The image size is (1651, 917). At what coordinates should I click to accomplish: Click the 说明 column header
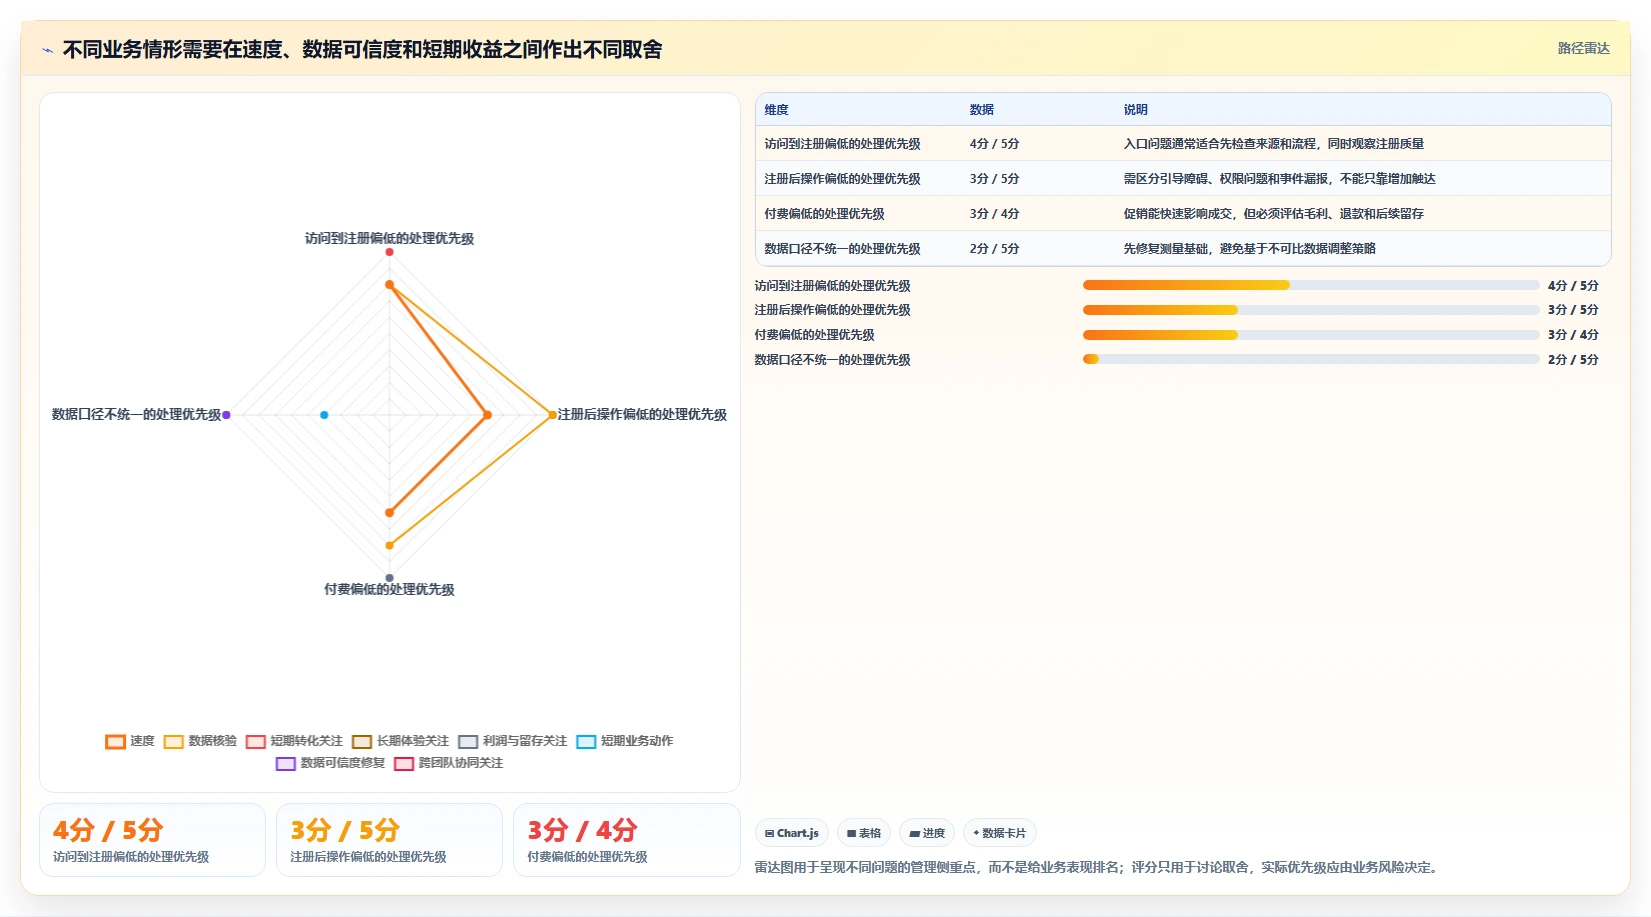click(1135, 110)
